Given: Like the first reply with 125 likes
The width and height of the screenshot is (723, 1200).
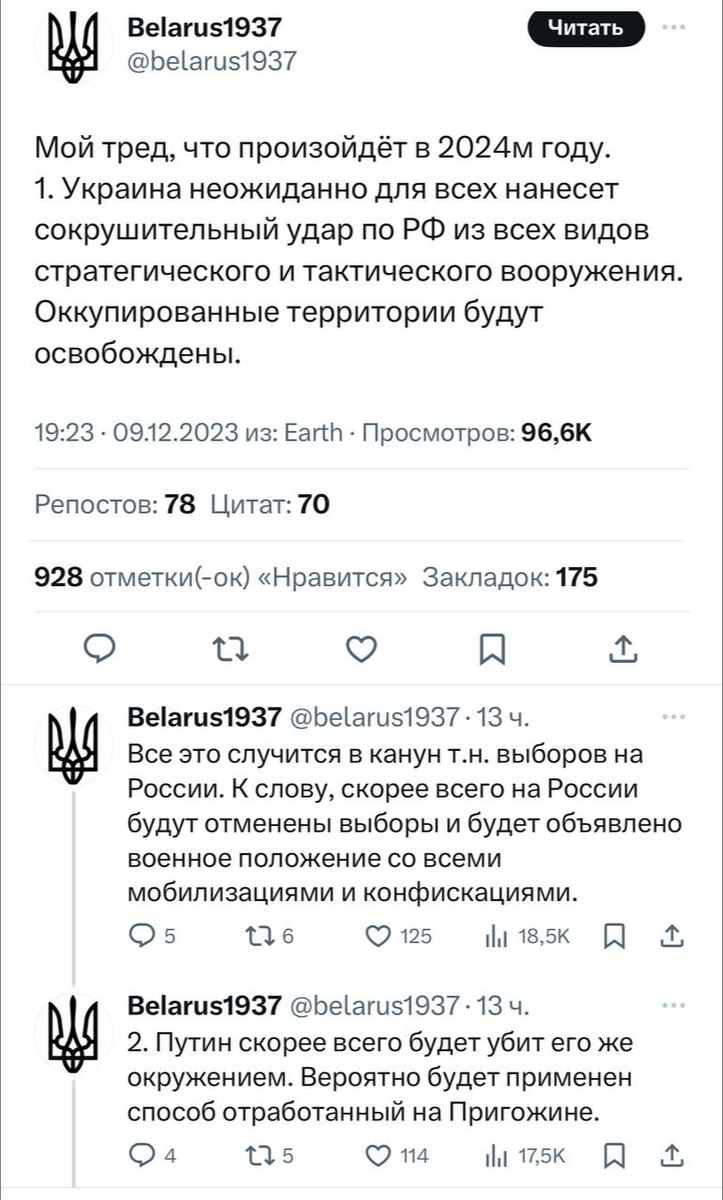Looking at the screenshot, I should tap(378, 936).
